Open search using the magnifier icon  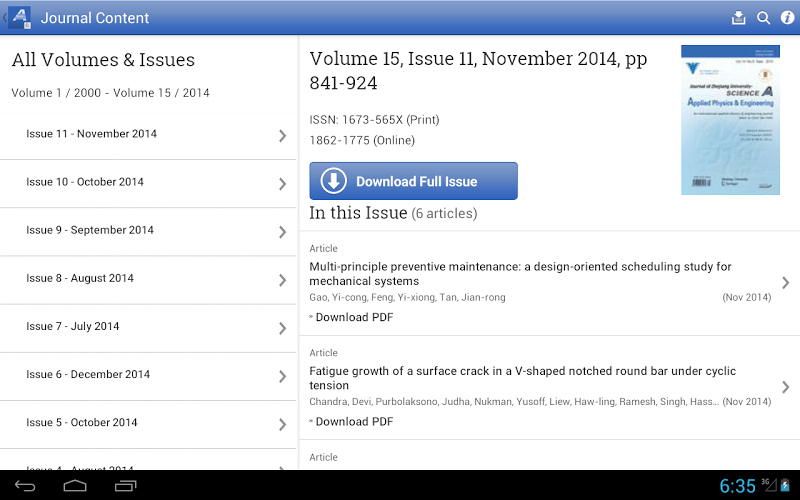tap(763, 18)
